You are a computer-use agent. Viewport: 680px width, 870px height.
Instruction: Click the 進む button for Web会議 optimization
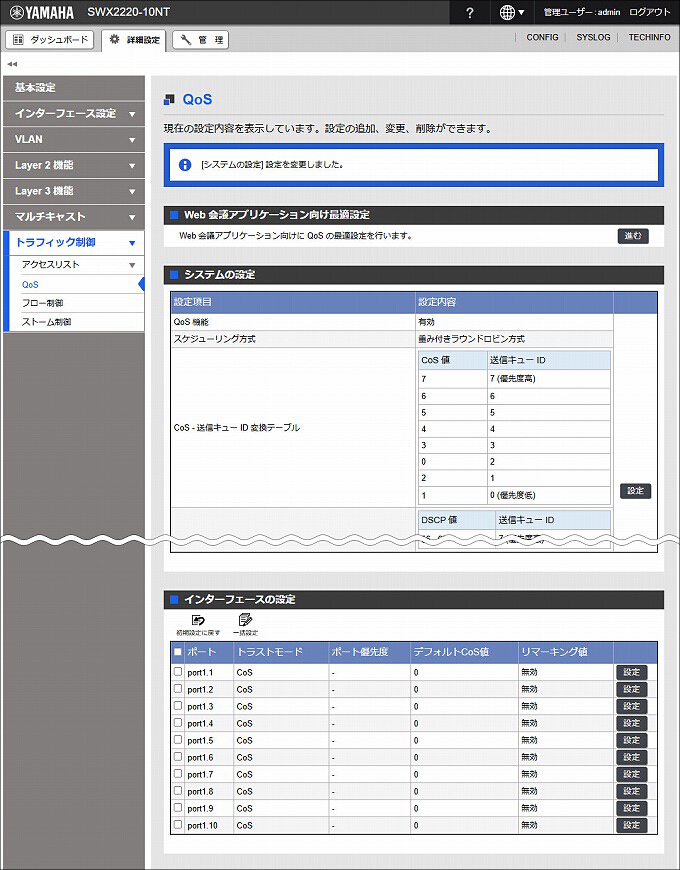(x=633, y=236)
